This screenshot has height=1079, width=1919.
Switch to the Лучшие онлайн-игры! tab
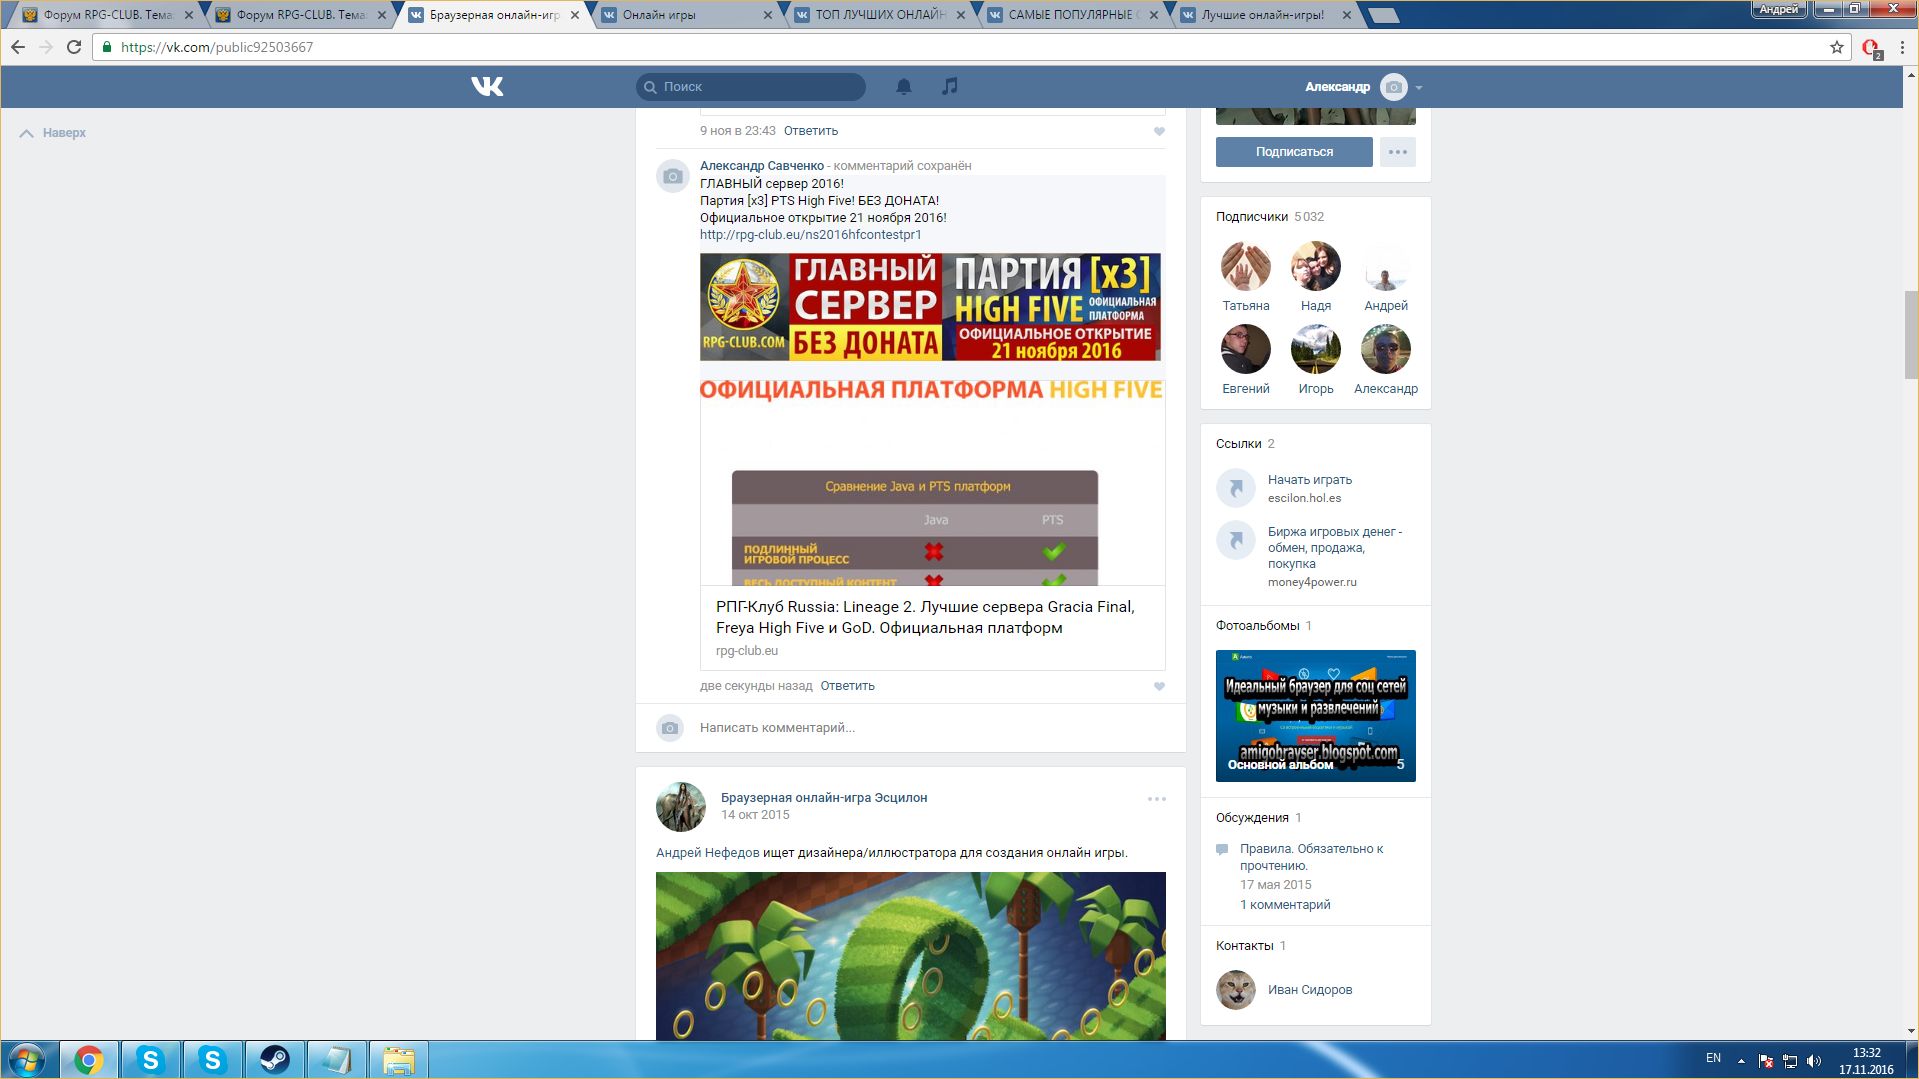pos(1265,15)
